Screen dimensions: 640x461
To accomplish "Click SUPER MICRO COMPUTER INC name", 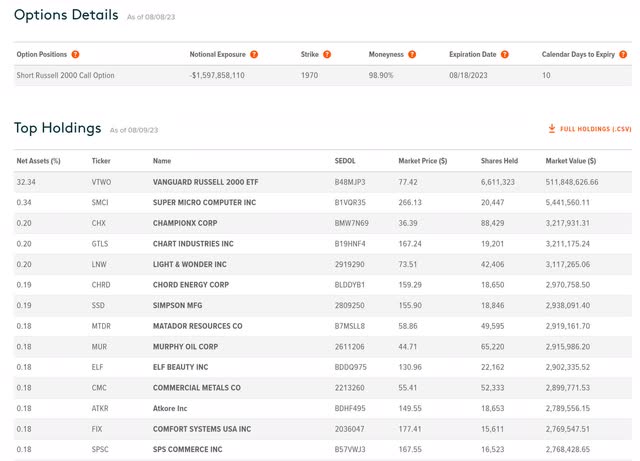I will click(x=204, y=203).
